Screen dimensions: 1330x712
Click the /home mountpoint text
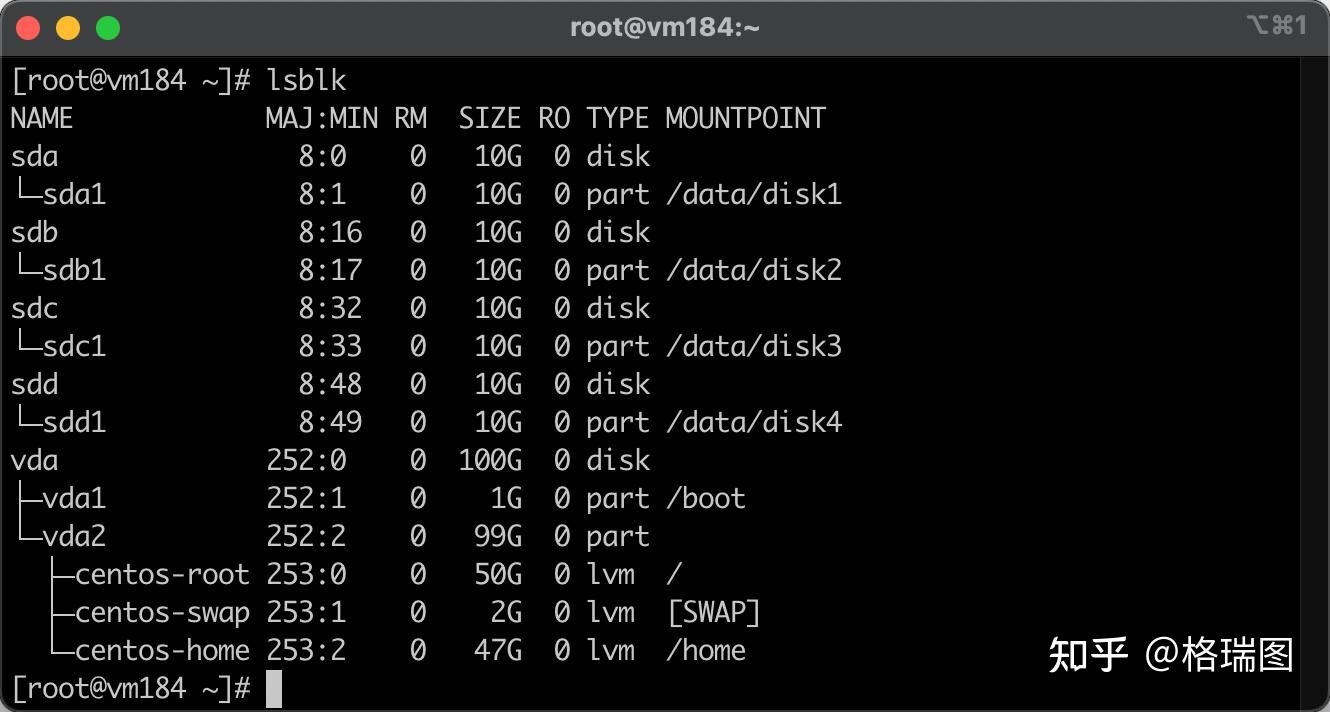(706, 650)
